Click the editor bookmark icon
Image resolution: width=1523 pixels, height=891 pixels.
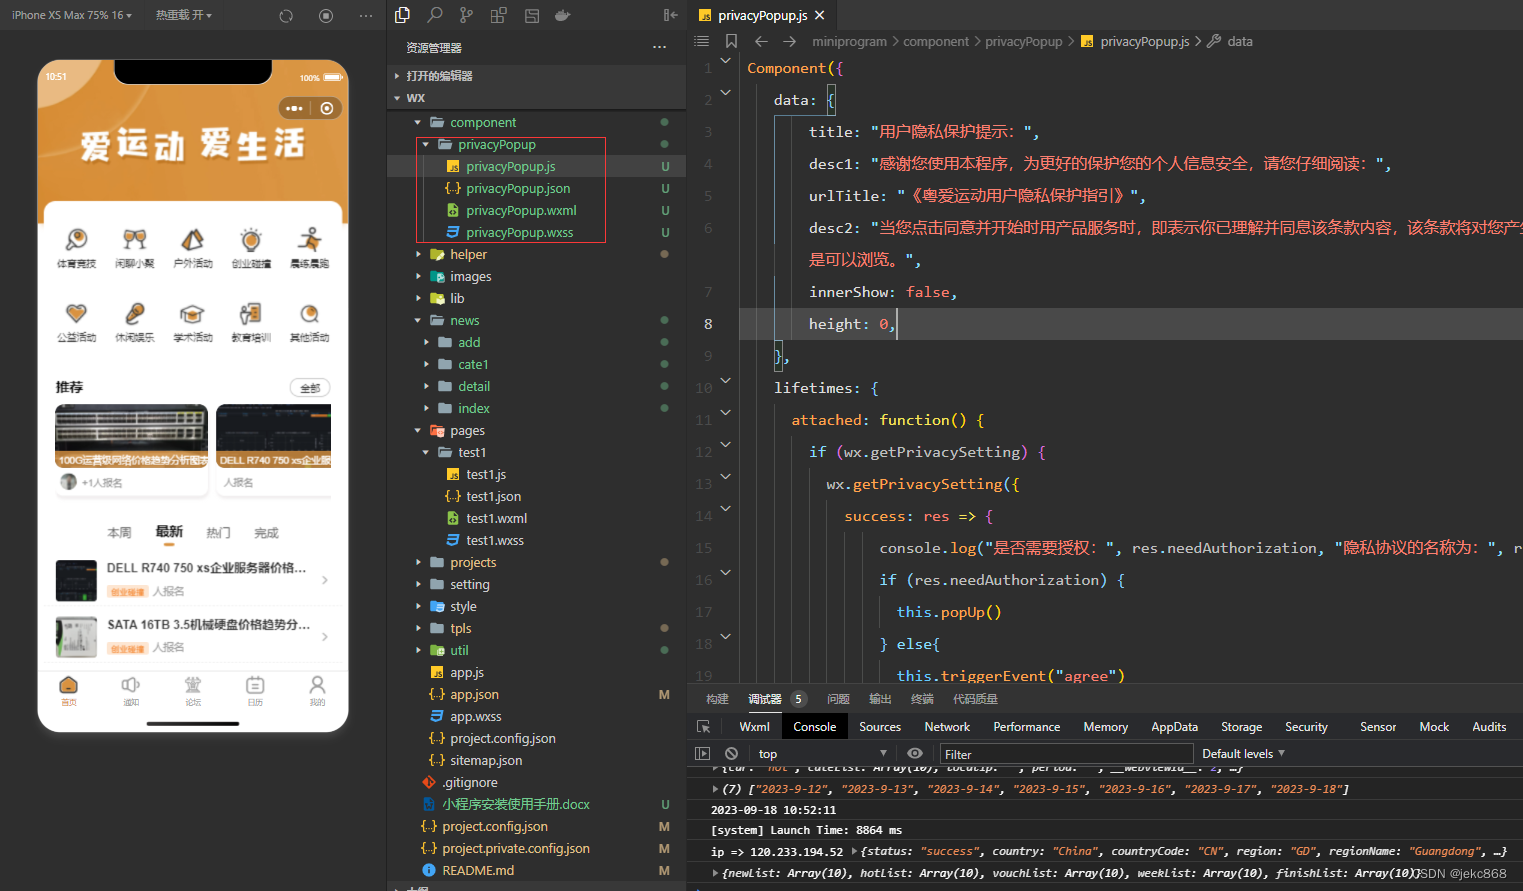[731, 41]
